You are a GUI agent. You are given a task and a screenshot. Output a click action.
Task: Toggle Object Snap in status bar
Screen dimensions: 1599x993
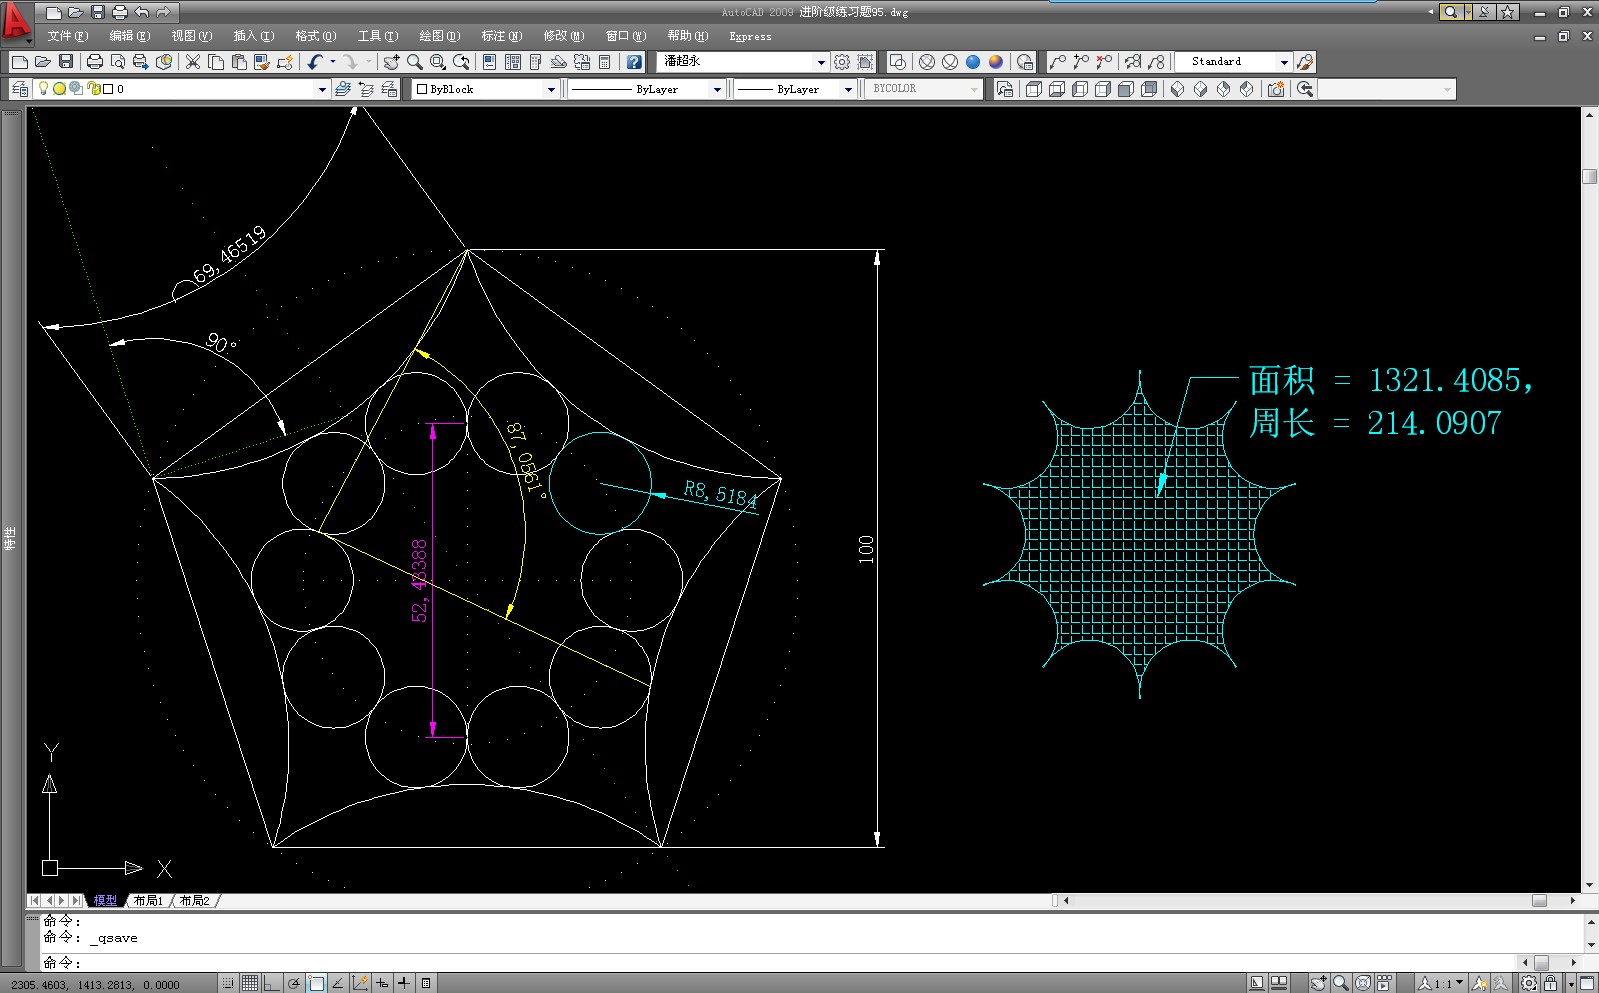[316, 983]
